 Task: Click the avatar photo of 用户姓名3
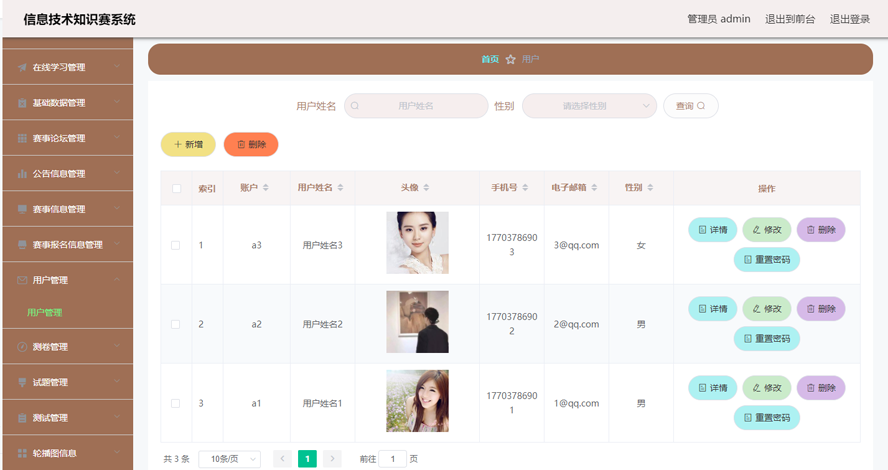point(417,243)
